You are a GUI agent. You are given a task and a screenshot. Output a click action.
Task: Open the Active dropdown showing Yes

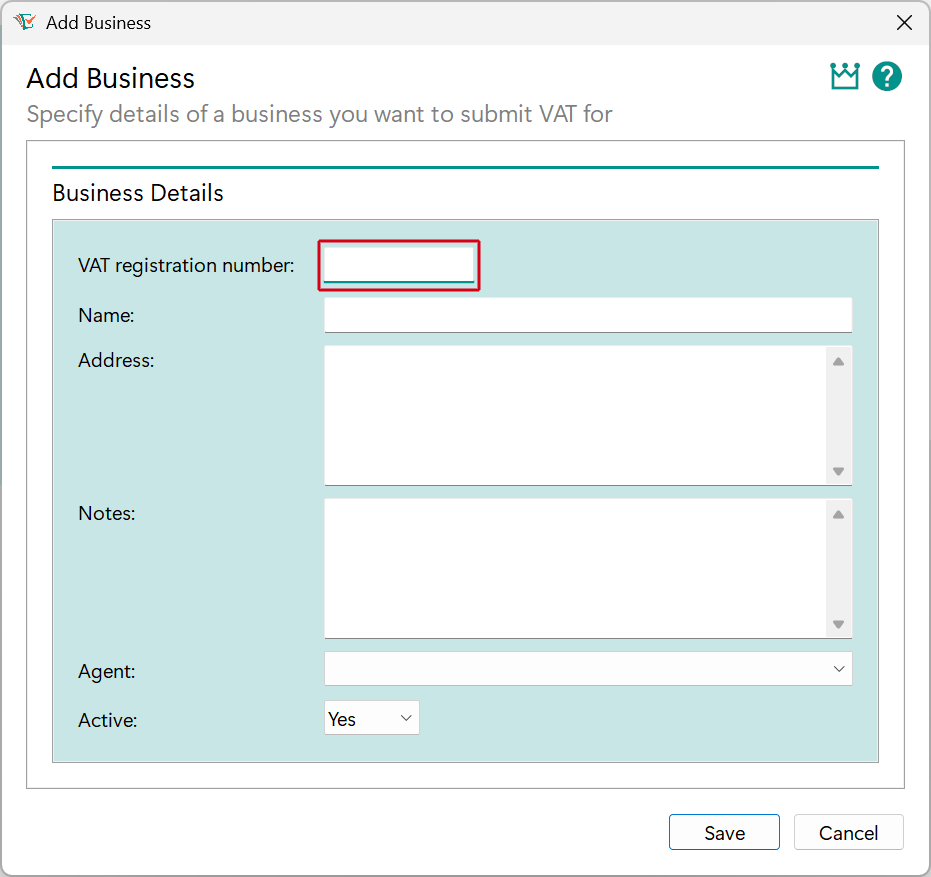(x=405, y=717)
